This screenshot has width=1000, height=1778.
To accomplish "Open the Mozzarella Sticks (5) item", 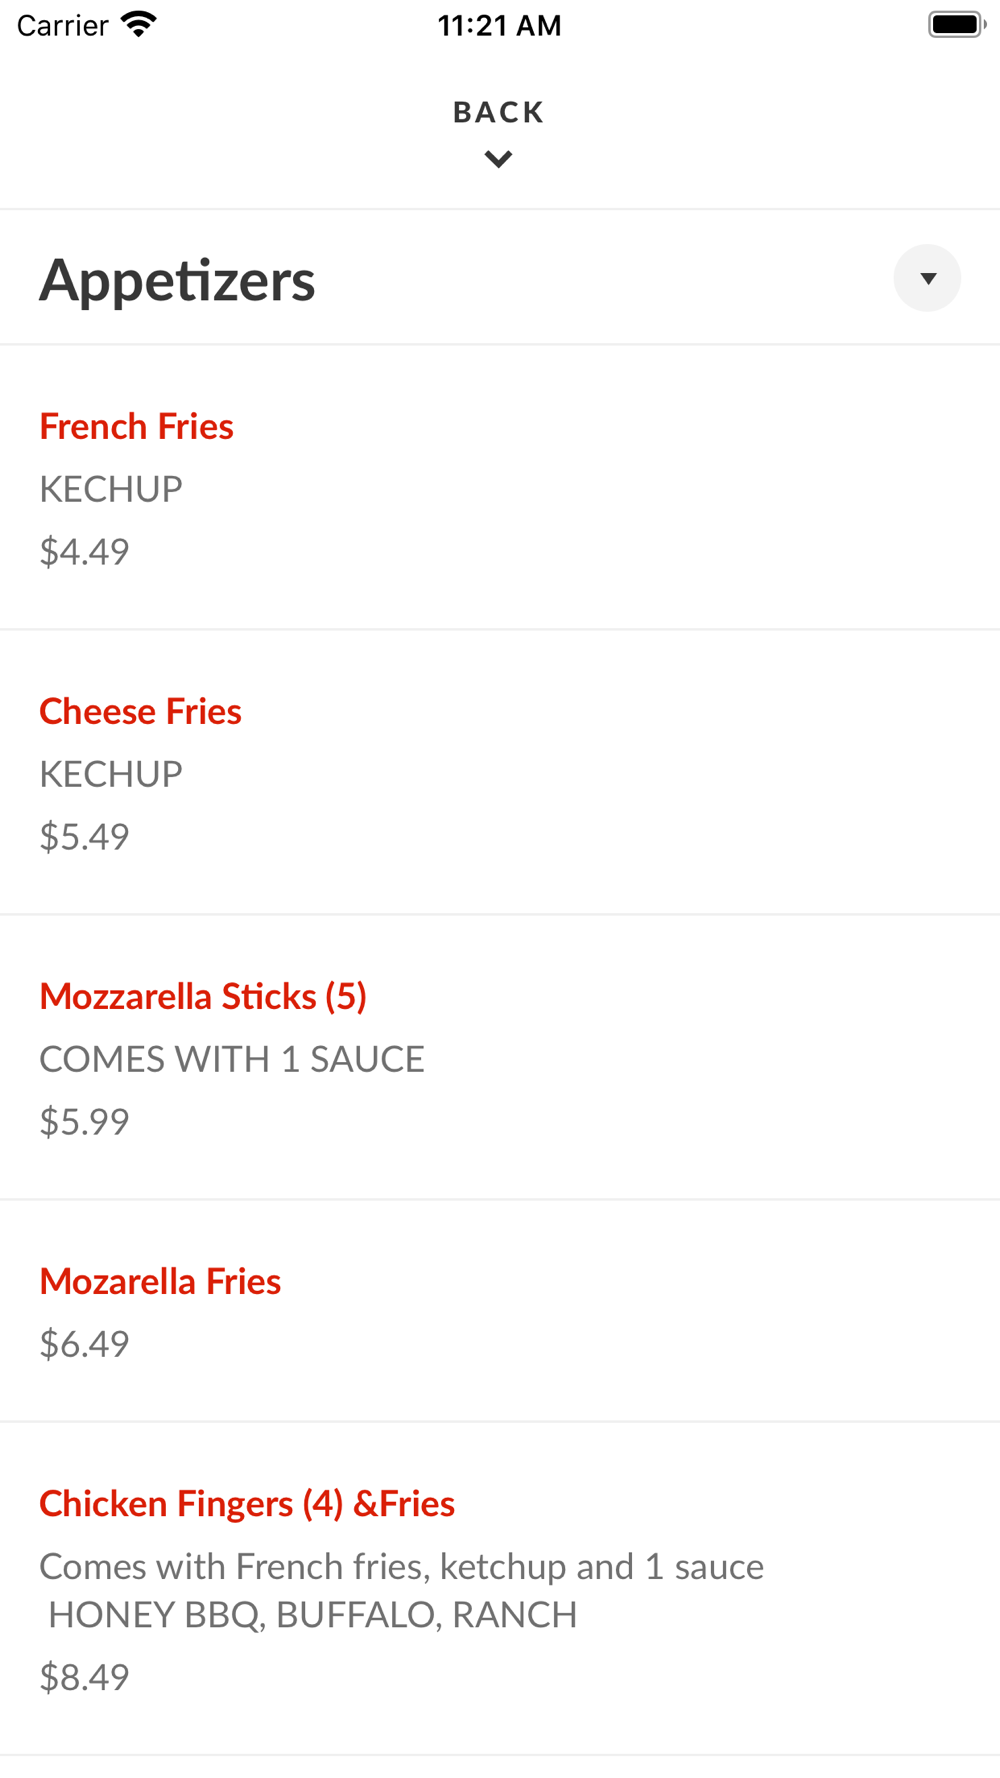I will 203,997.
